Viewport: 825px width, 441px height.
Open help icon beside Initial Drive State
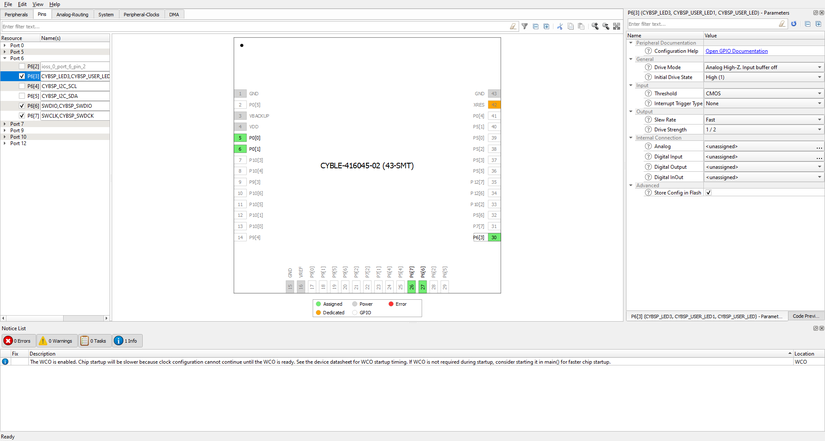click(x=648, y=77)
